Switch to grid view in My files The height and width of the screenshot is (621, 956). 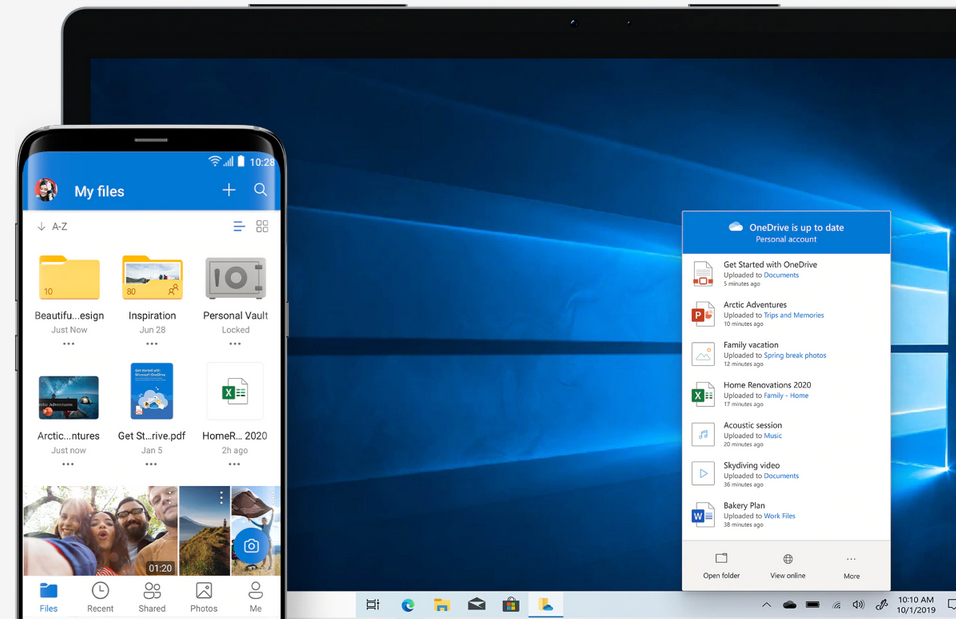pos(262,226)
